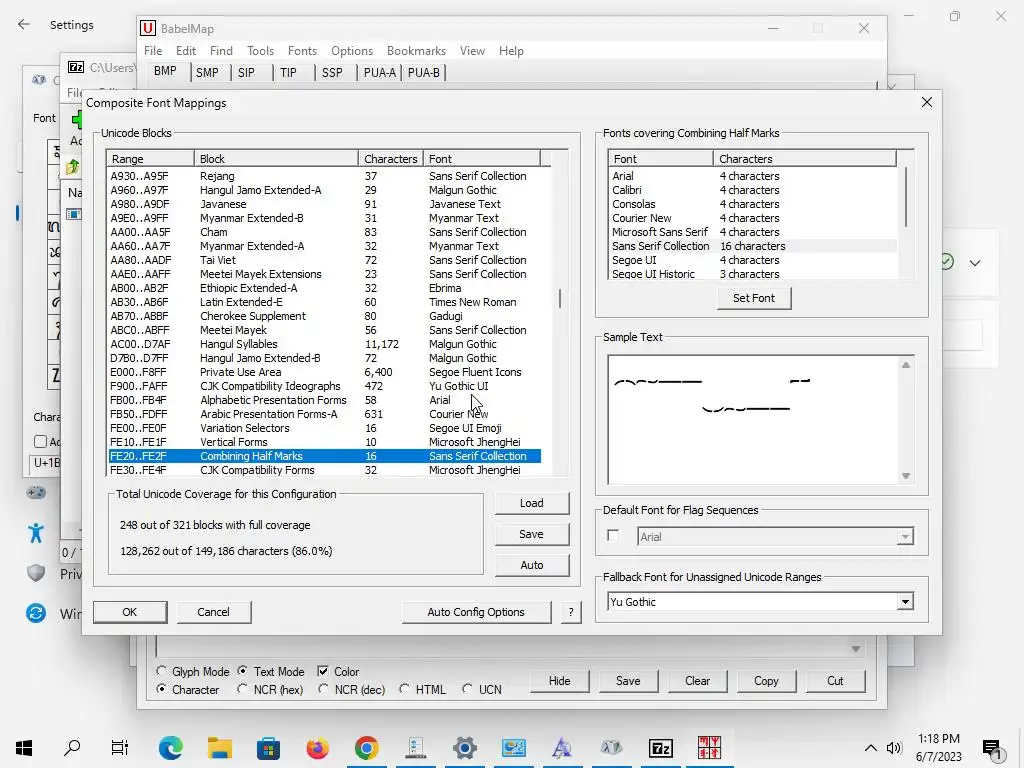Viewport: 1024px width, 768px height.
Task: Close the Composite Font Mappings dialog
Action: 927,103
